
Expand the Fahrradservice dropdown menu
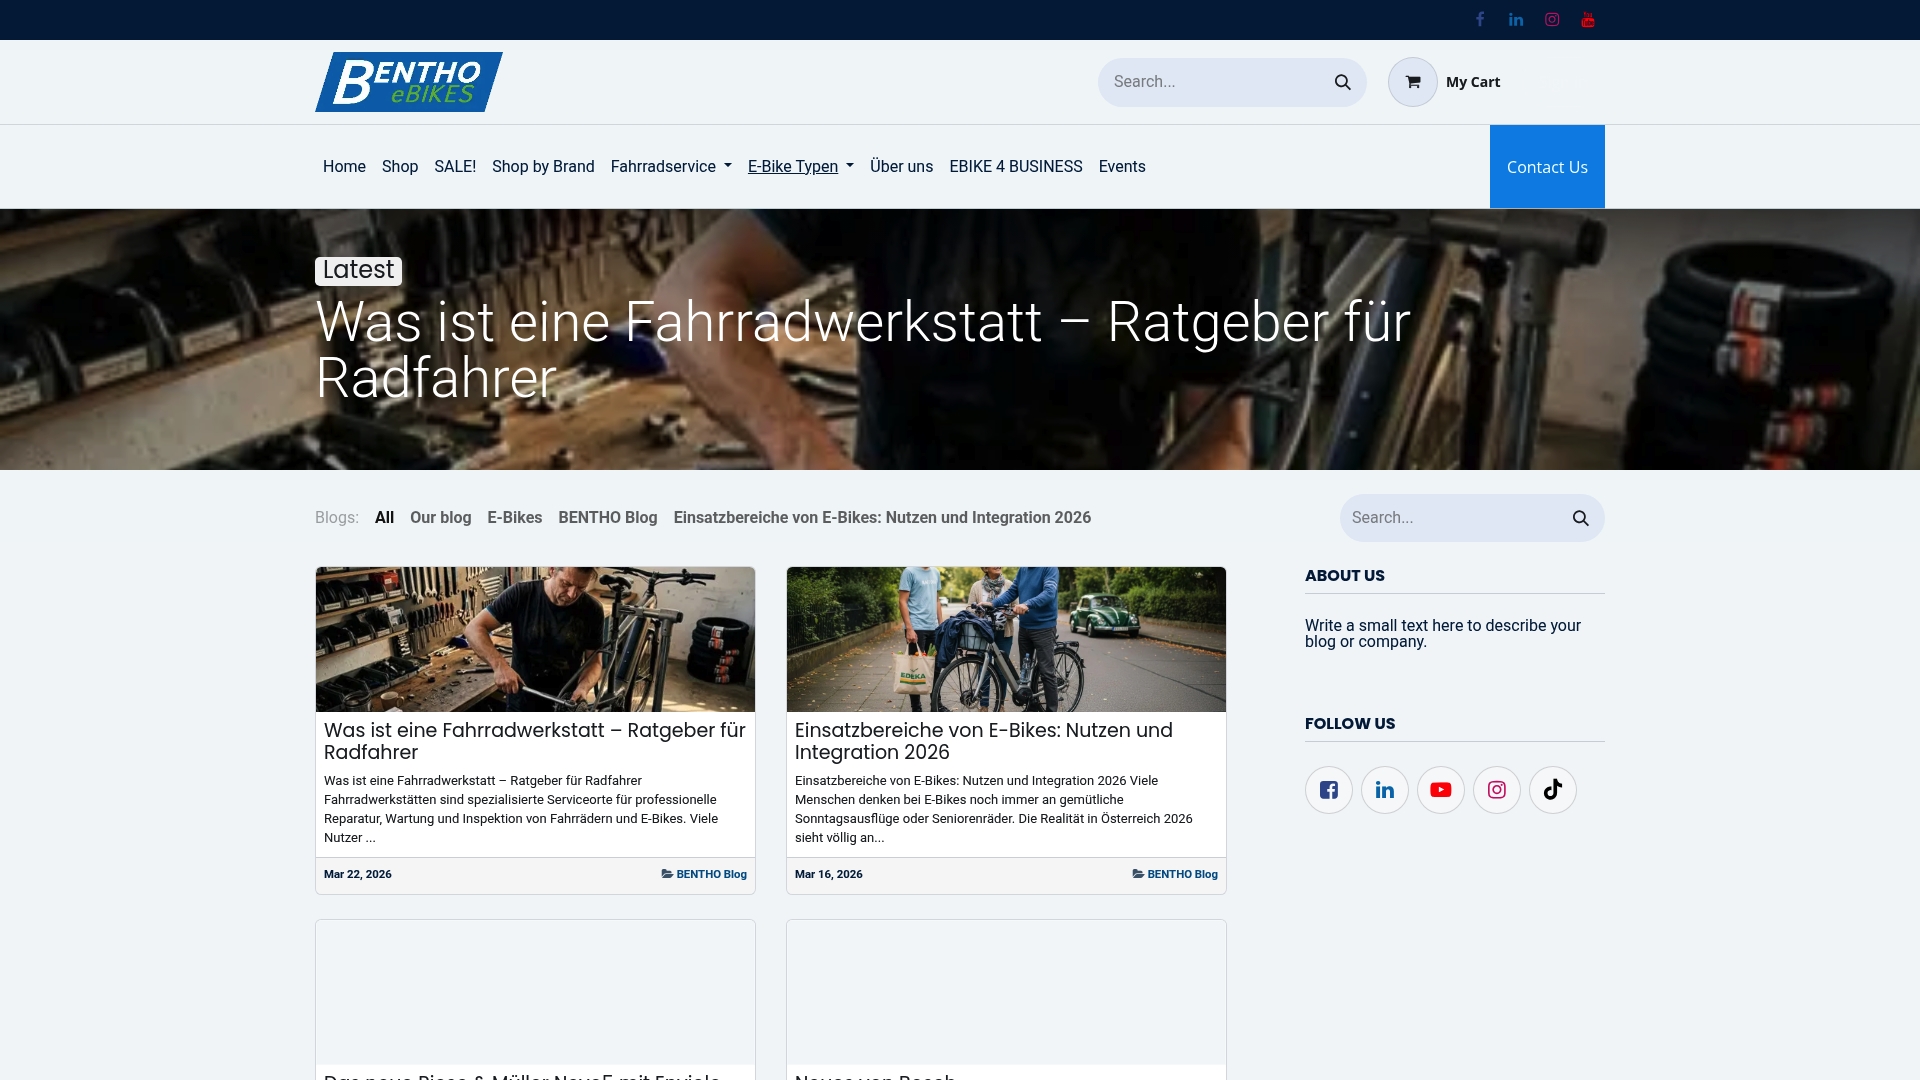pyautogui.click(x=671, y=166)
